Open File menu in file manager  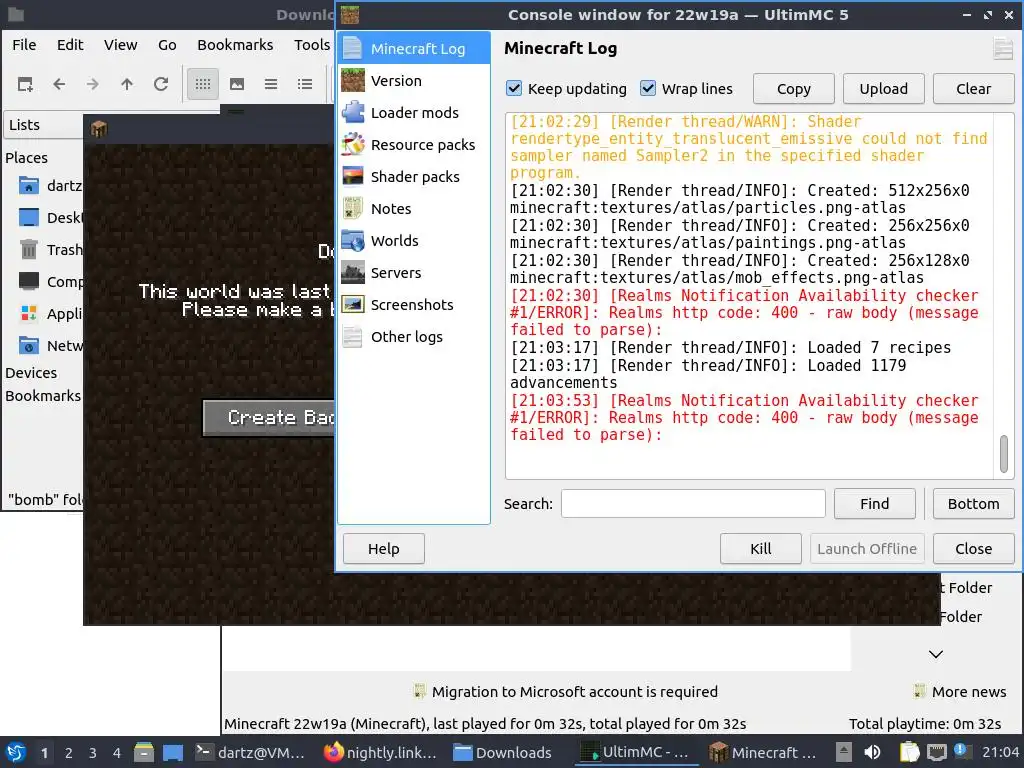click(24, 45)
